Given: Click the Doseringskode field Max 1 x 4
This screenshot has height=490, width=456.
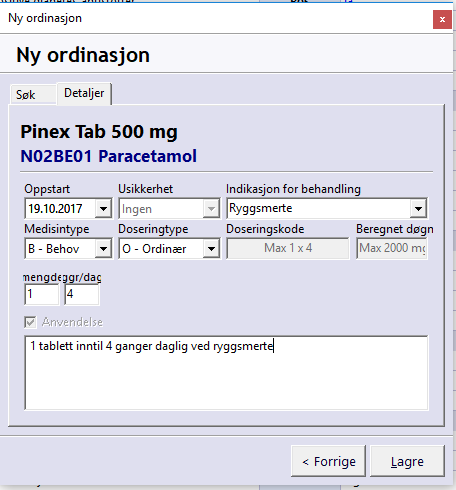Looking at the screenshot, I should [288, 248].
